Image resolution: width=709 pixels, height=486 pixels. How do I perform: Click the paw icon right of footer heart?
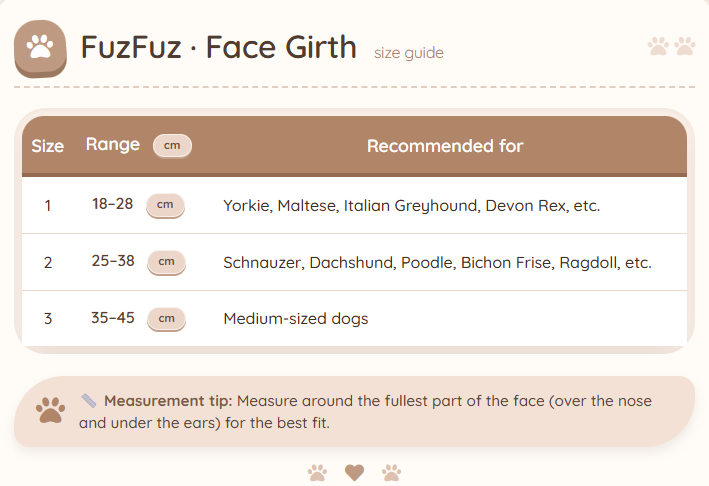(391, 472)
